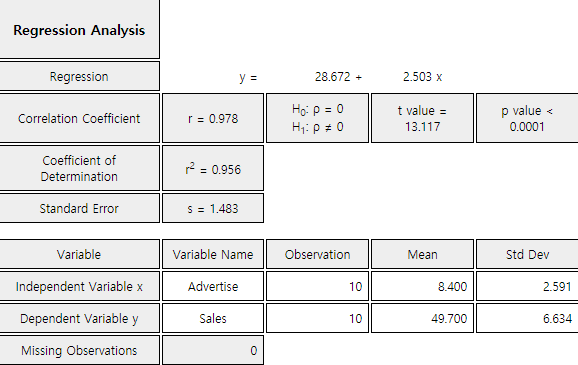Click the Mean column header
Viewport: 578px width, 365px height.
pyautogui.click(x=422, y=254)
